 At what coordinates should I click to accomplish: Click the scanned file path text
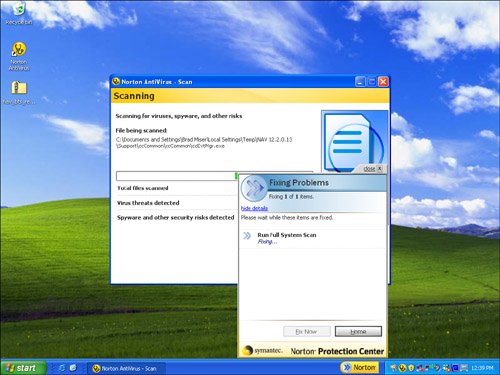[204, 143]
